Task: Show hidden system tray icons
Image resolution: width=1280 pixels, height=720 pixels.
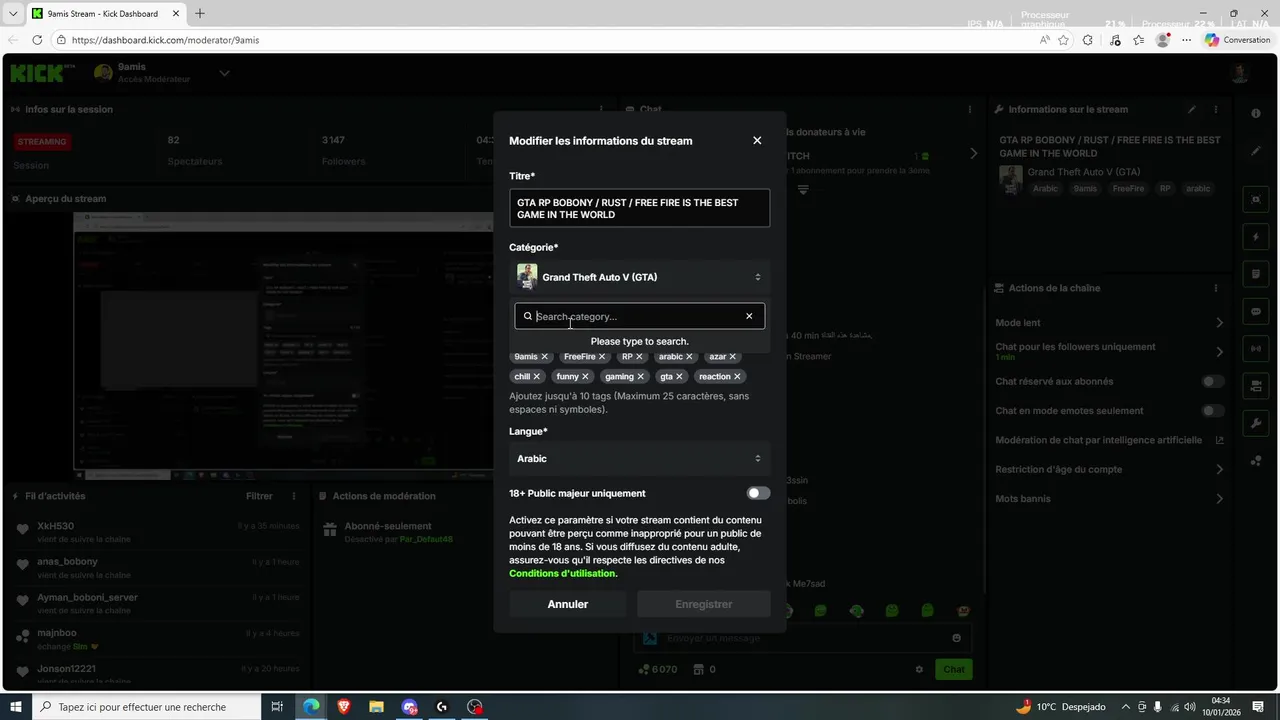Action: coord(1126,707)
